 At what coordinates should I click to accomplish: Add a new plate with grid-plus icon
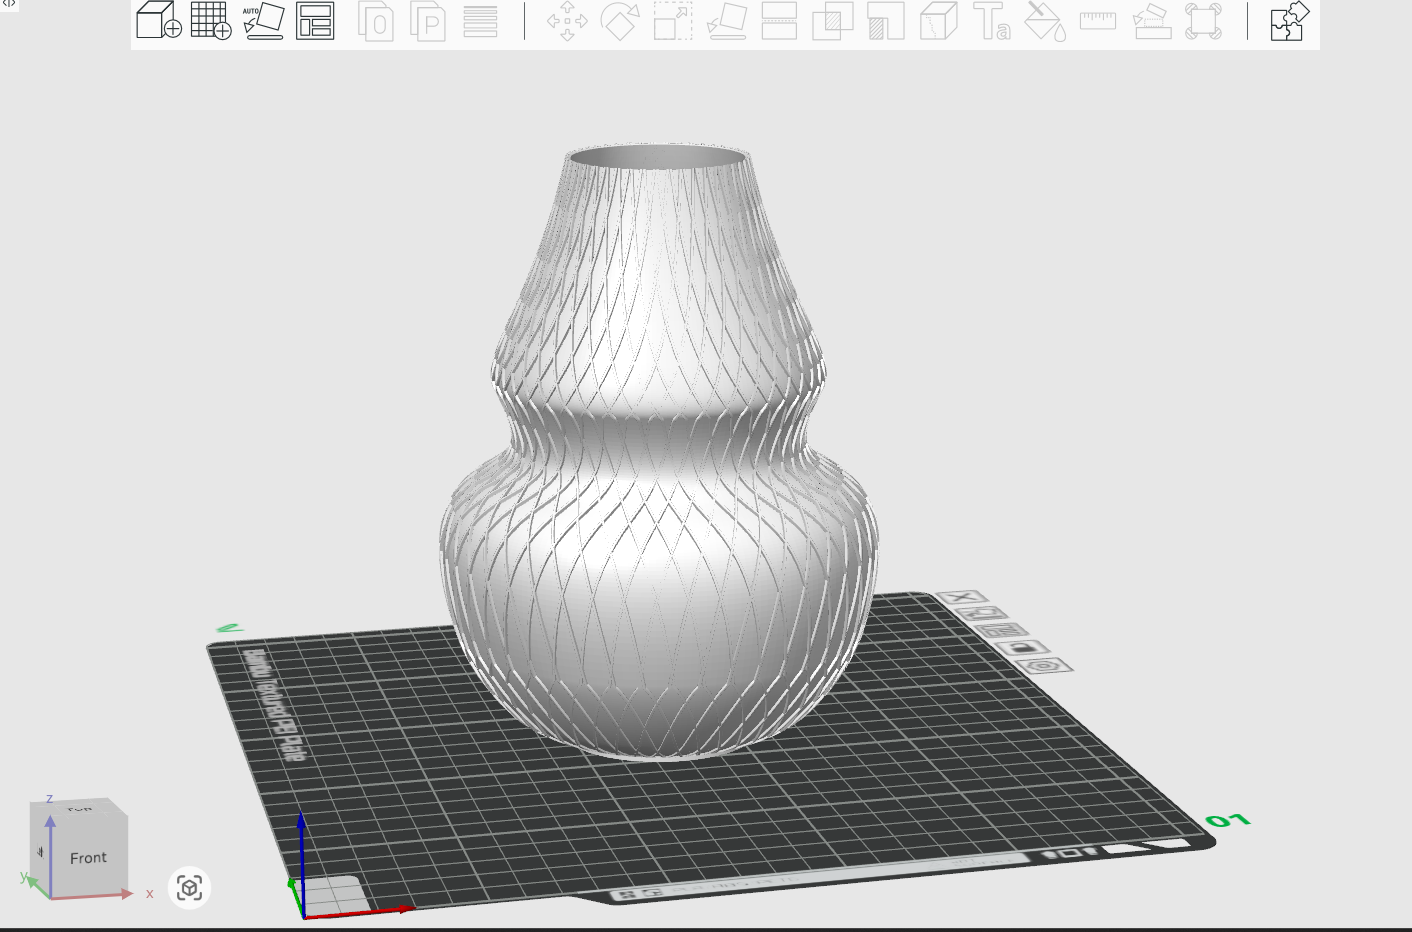(211, 21)
